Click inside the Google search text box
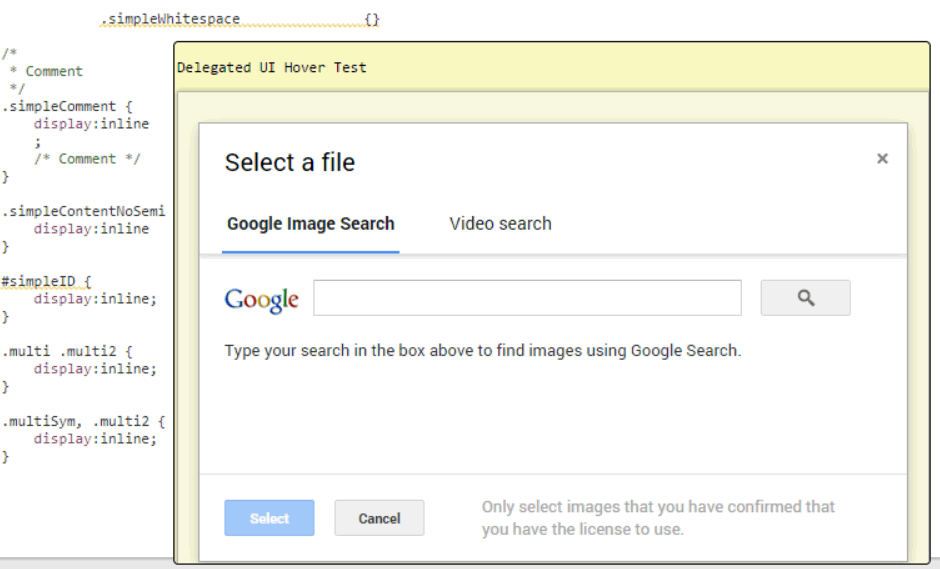Image resolution: width=940 pixels, height=569 pixels. 527,298
